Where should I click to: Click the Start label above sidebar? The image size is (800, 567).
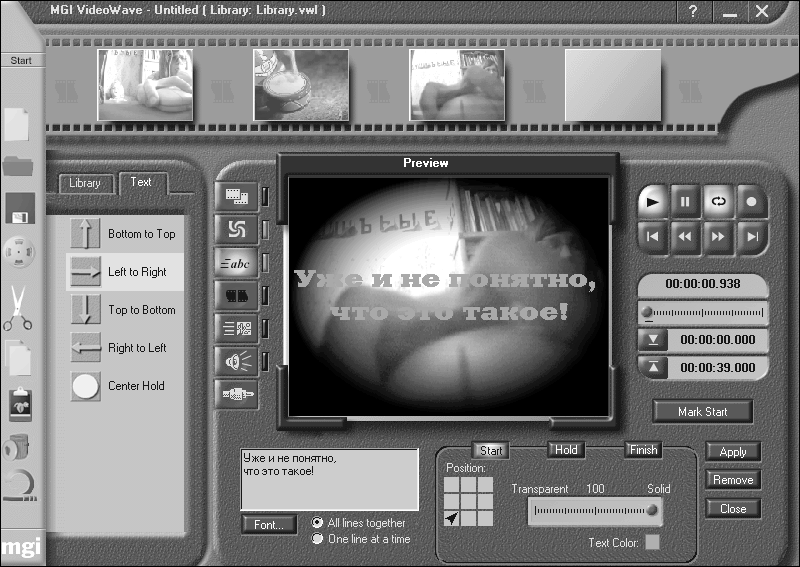tap(21, 60)
